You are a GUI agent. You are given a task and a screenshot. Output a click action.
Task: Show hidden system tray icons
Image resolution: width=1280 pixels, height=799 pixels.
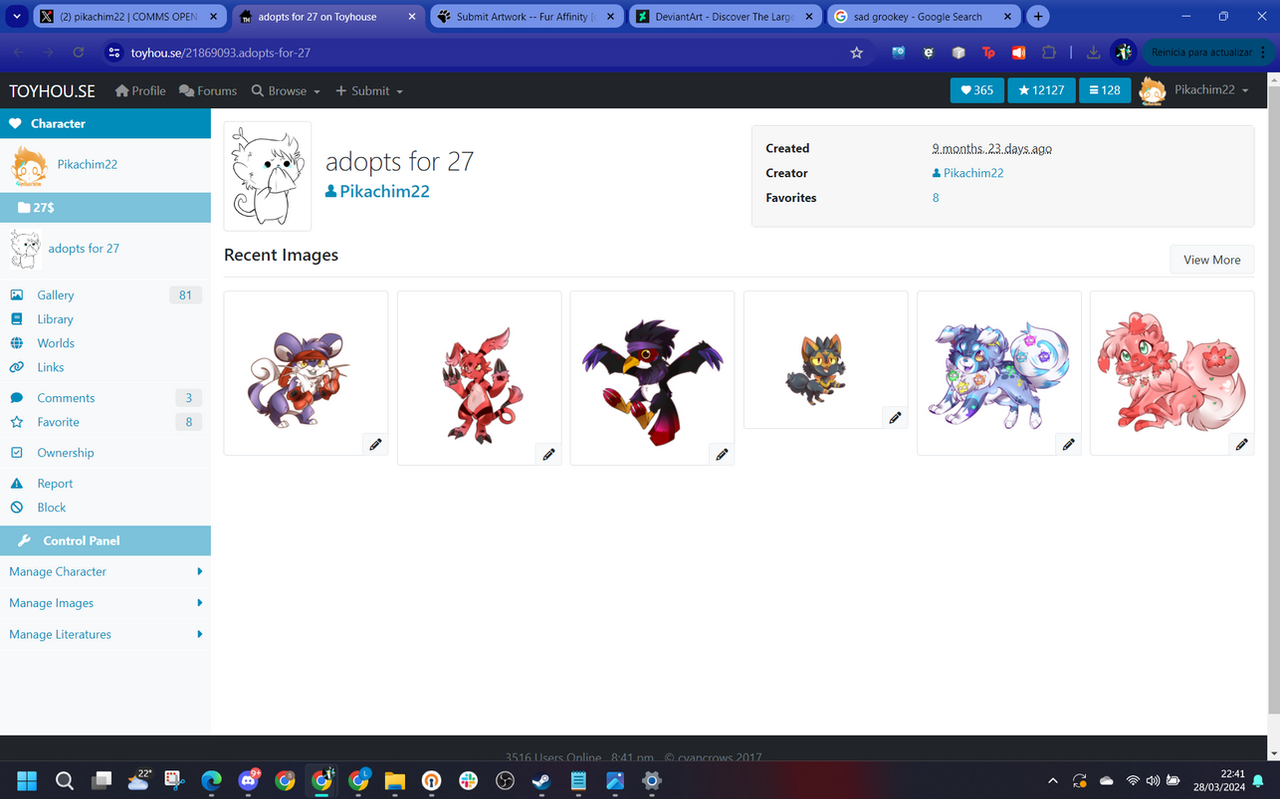pos(1052,781)
